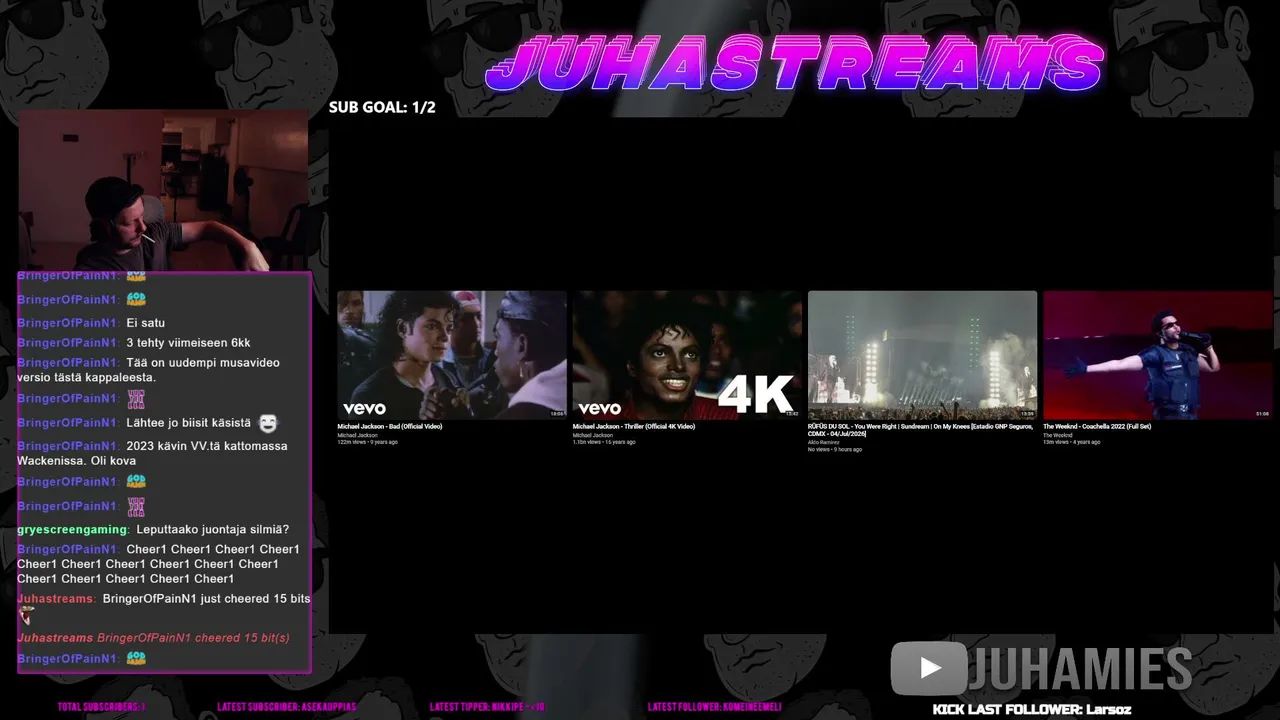Click the title 'Michael Jackson - Thriller (Official 4K Video)'
1280x720 pixels.
(634, 427)
